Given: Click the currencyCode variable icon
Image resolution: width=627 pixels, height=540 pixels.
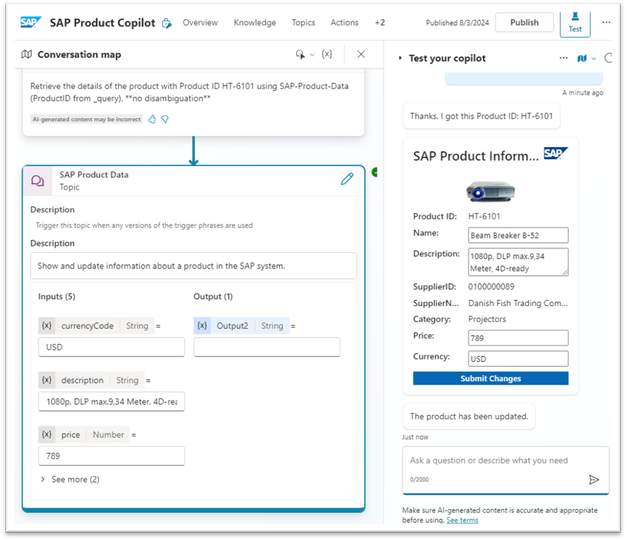Looking at the screenshot, I should coord(47,326).
